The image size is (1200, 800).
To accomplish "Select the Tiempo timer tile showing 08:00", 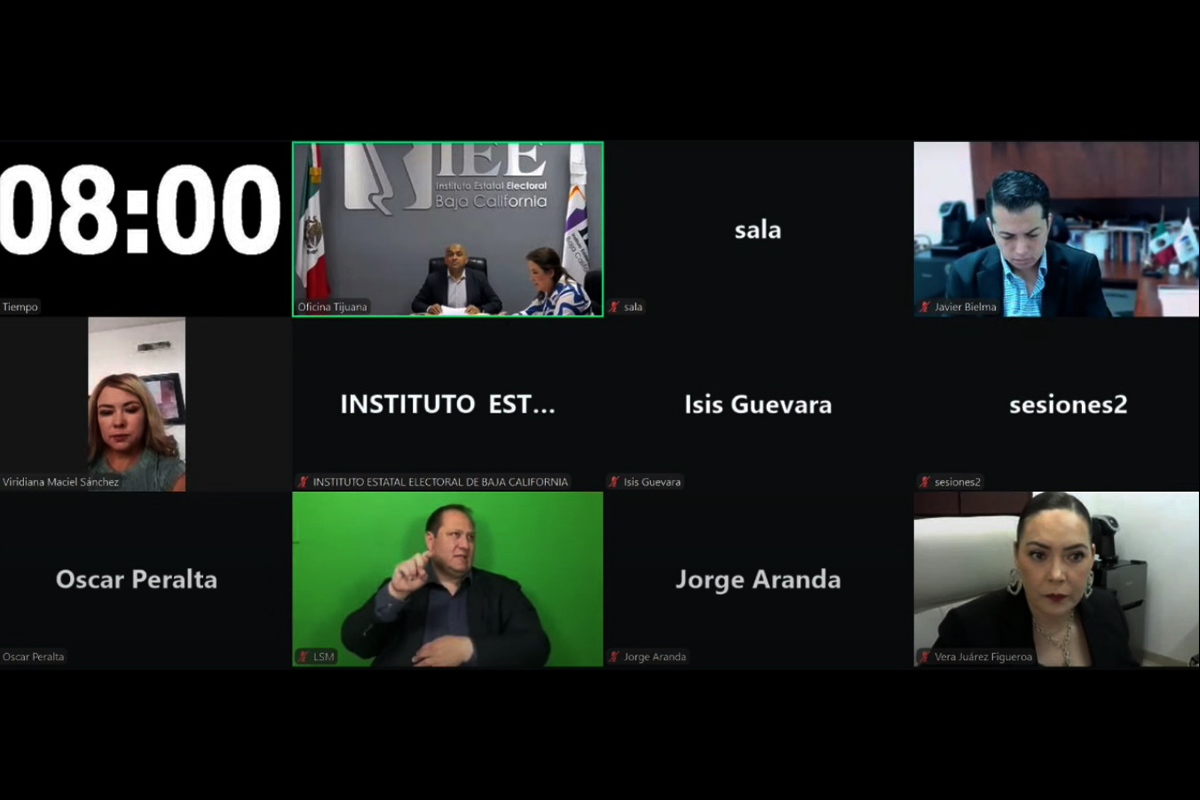I will pos(144,229).
